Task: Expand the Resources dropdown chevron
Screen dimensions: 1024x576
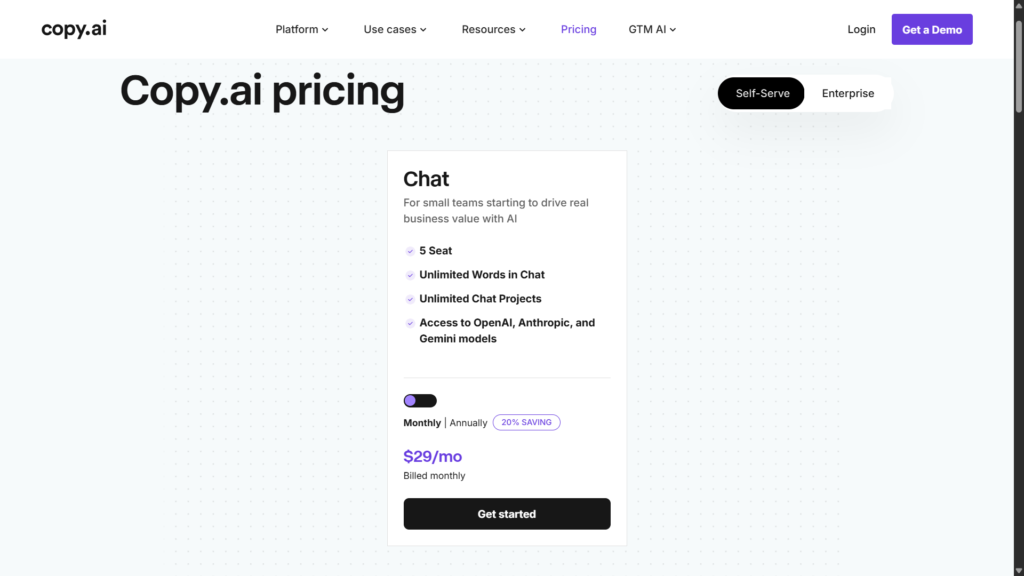Action: coord(522,30)
